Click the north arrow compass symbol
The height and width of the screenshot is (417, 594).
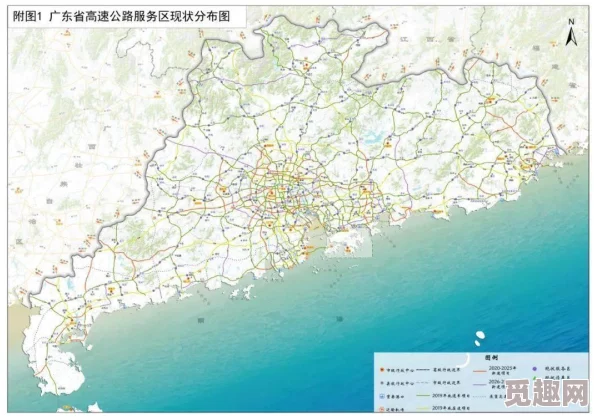(x=571, y=33)
